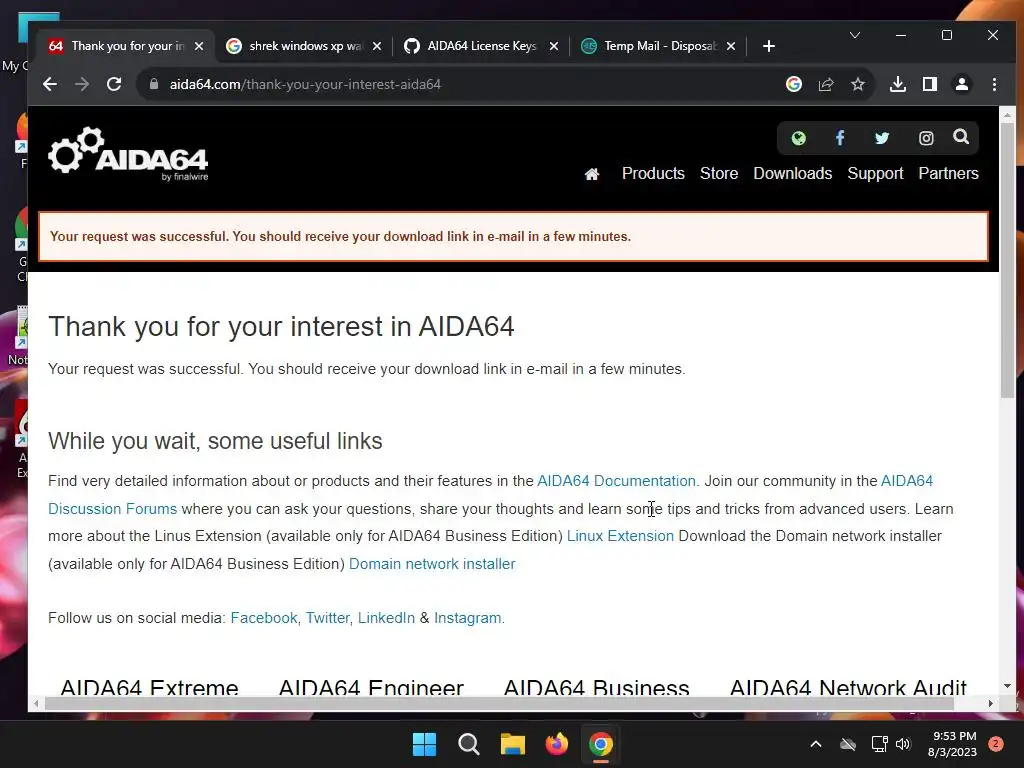The width and height of the screenshot is (1024, 768).
Task: Follow the LinkedIn text link
Action: (386, 618)
